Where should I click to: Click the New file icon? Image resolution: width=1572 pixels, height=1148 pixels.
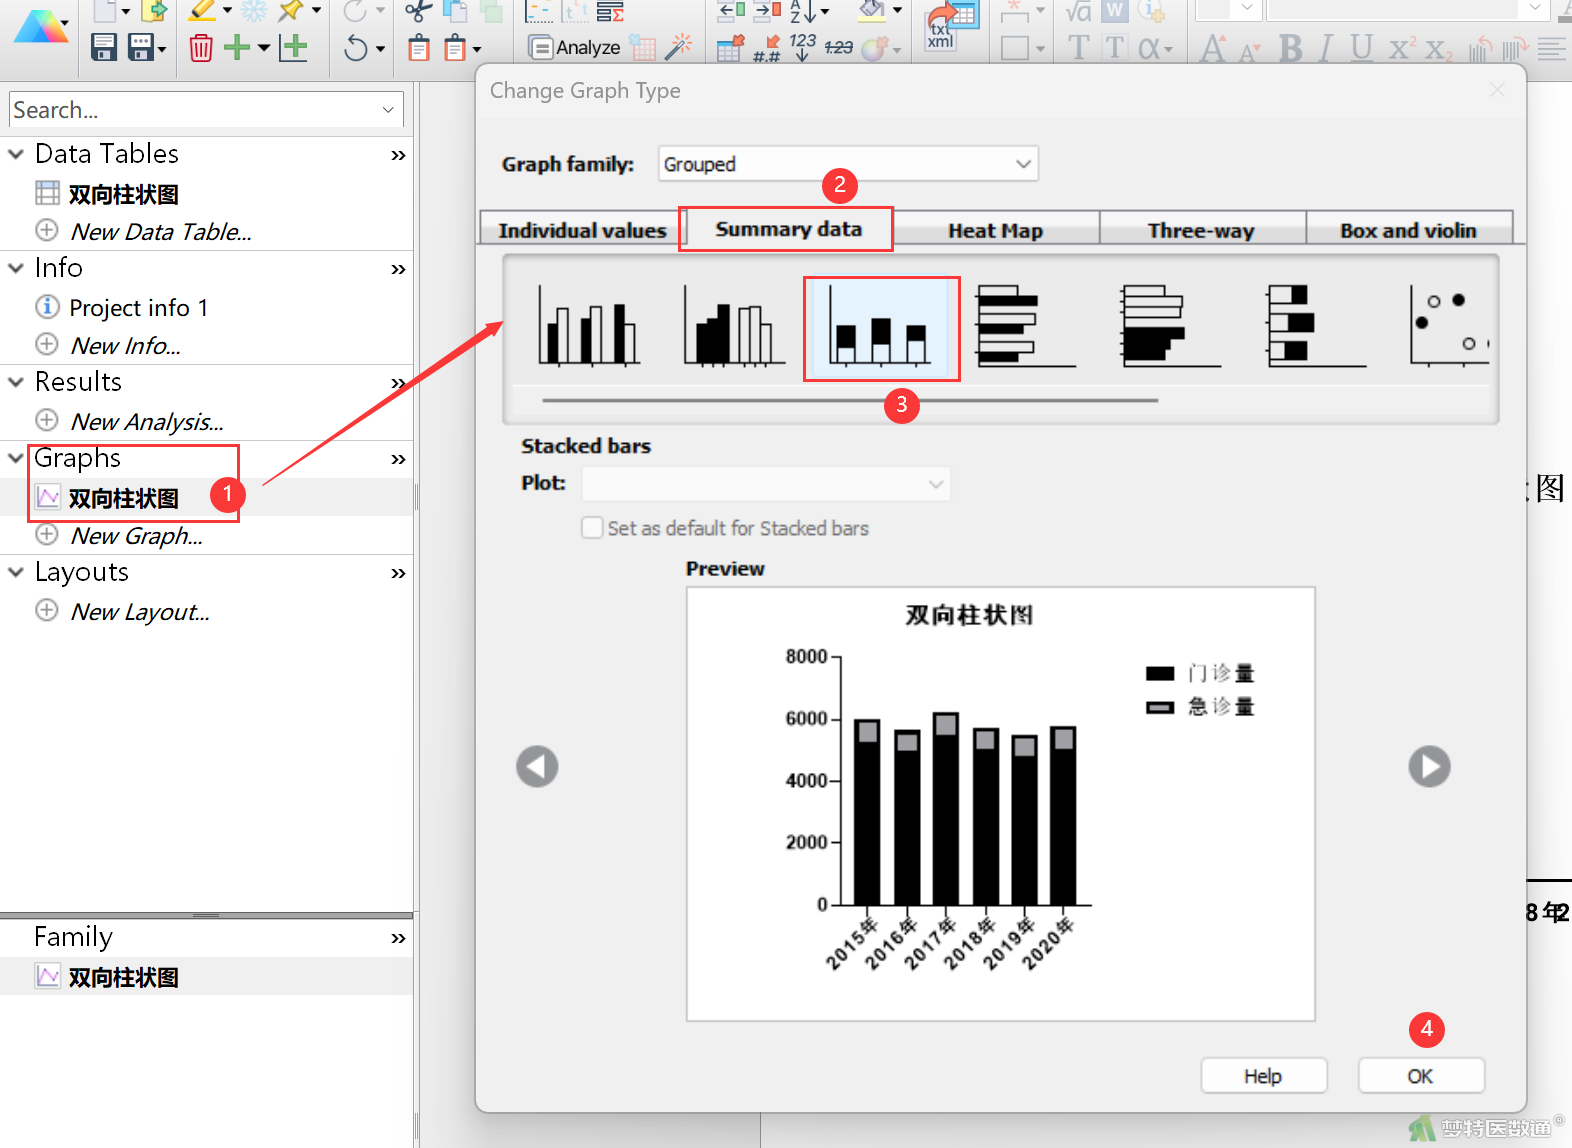105,11
